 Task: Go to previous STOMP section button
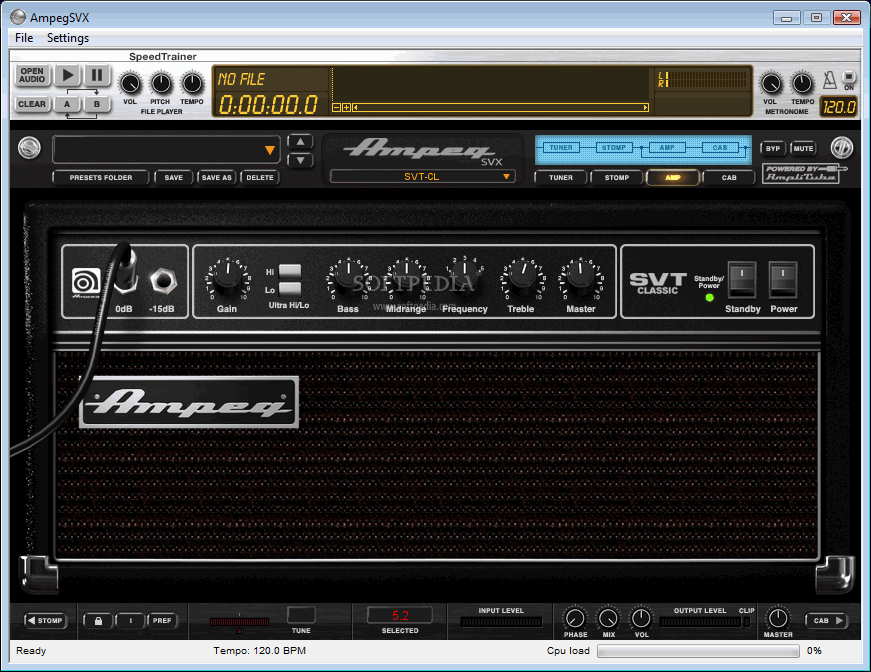46,620
